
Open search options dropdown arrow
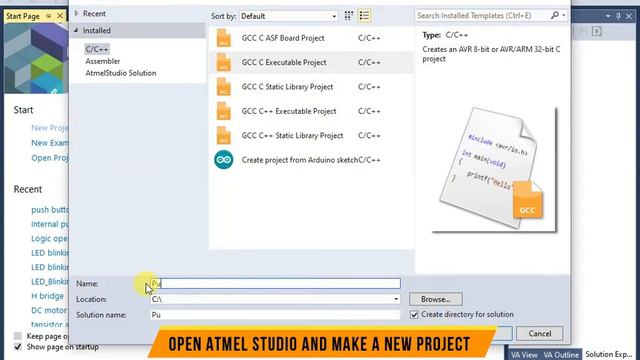coord(564,16)
